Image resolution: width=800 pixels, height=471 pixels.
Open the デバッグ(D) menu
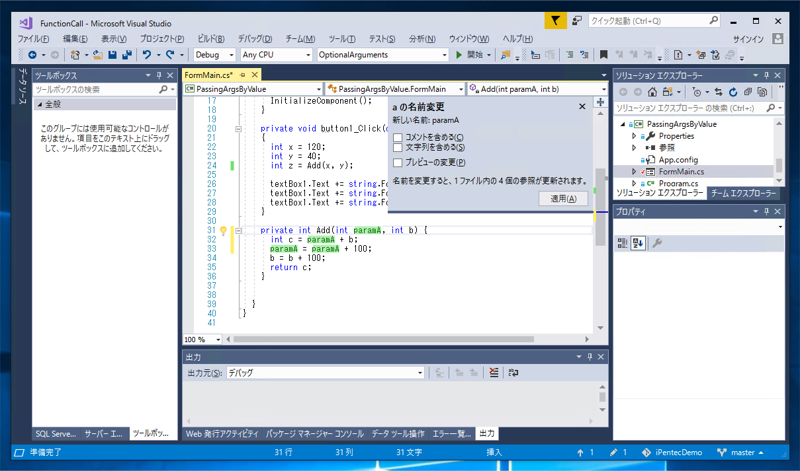[x=255, y=39]
